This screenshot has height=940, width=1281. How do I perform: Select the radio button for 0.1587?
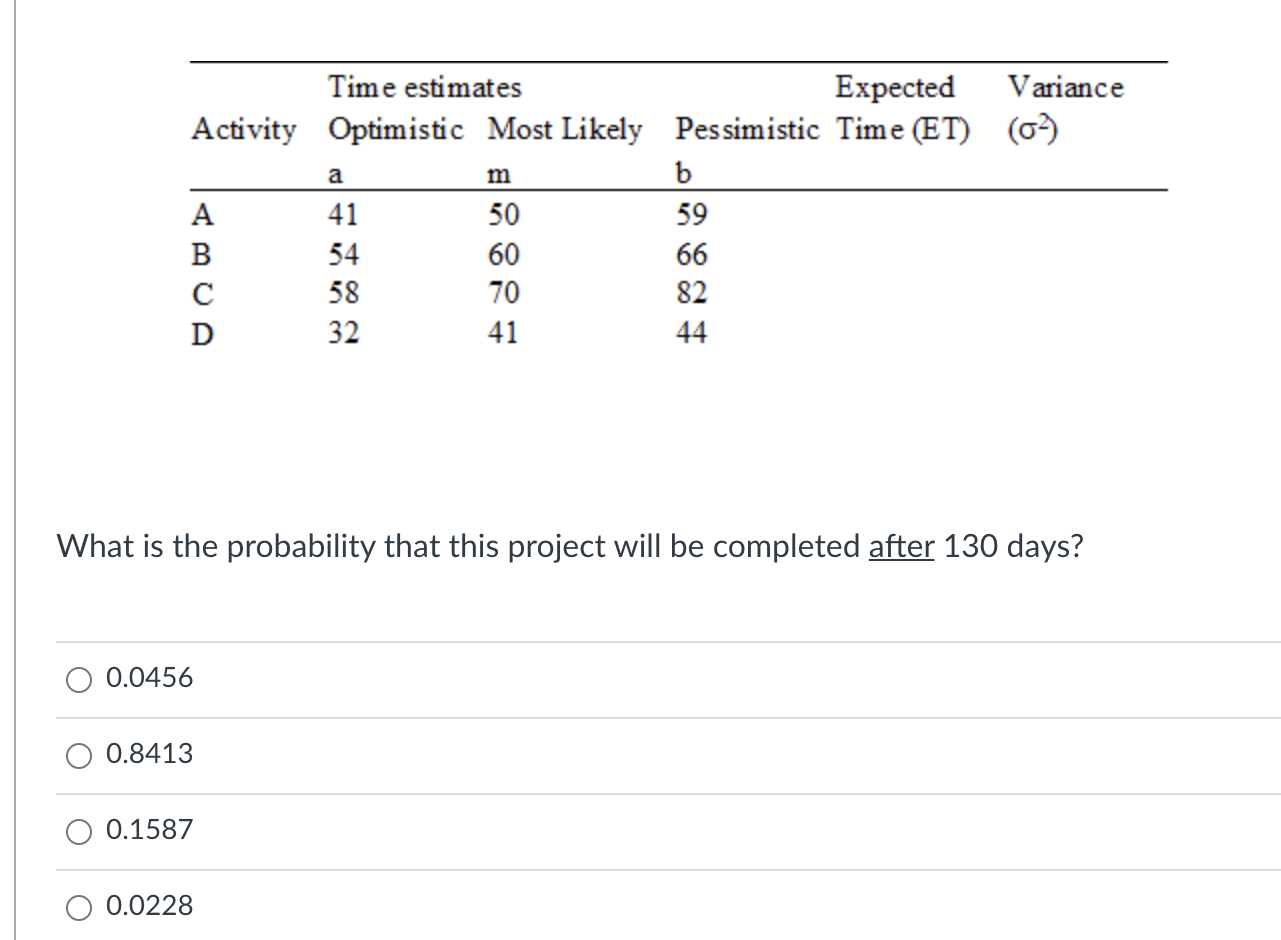tap(78, 831)
